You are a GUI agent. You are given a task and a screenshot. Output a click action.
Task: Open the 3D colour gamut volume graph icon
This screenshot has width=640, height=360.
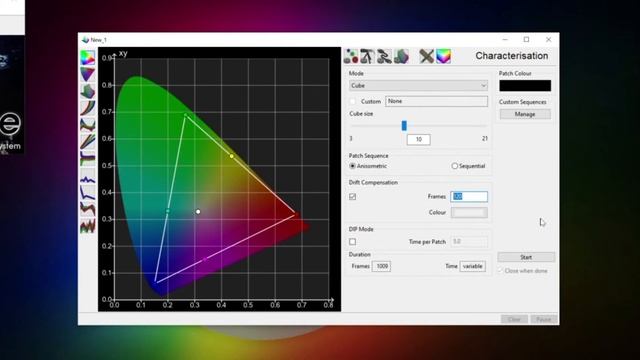point(88,91)
